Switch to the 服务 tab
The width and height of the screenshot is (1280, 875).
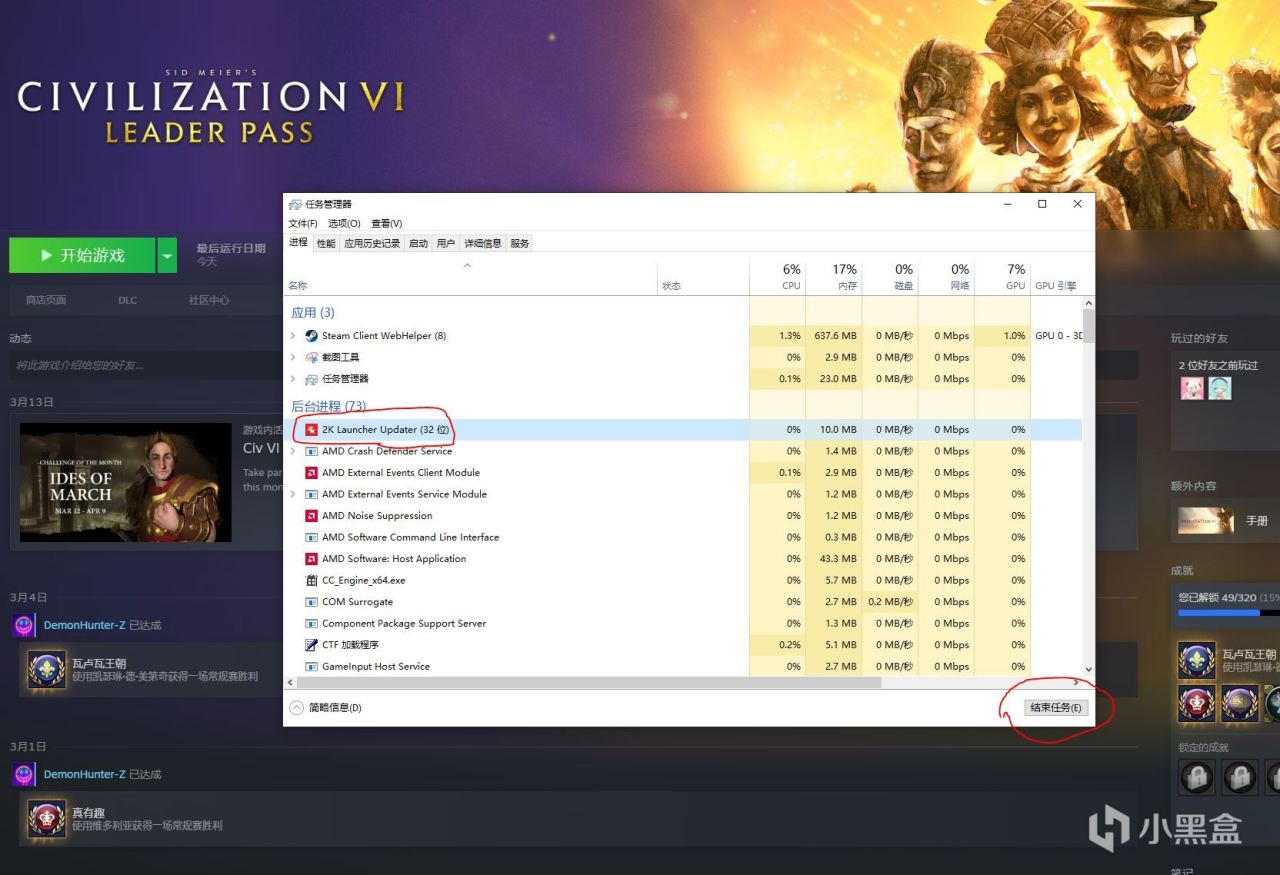point(520,243)
